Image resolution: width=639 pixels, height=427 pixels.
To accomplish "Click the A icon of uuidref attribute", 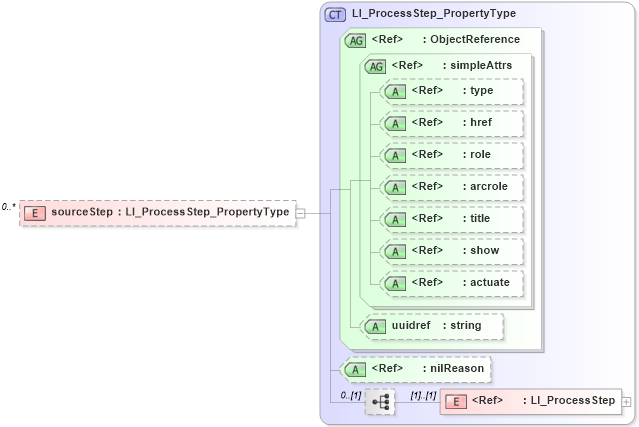I will point(375,326).
